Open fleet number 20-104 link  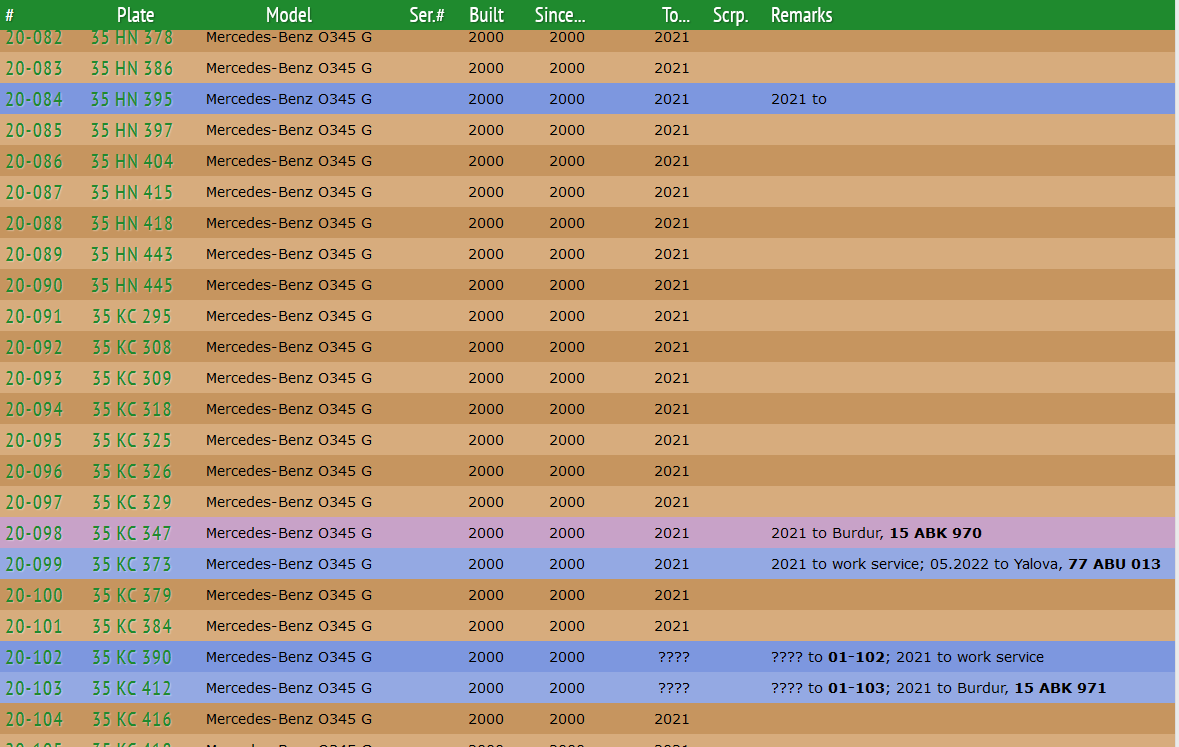coord(34,719)
